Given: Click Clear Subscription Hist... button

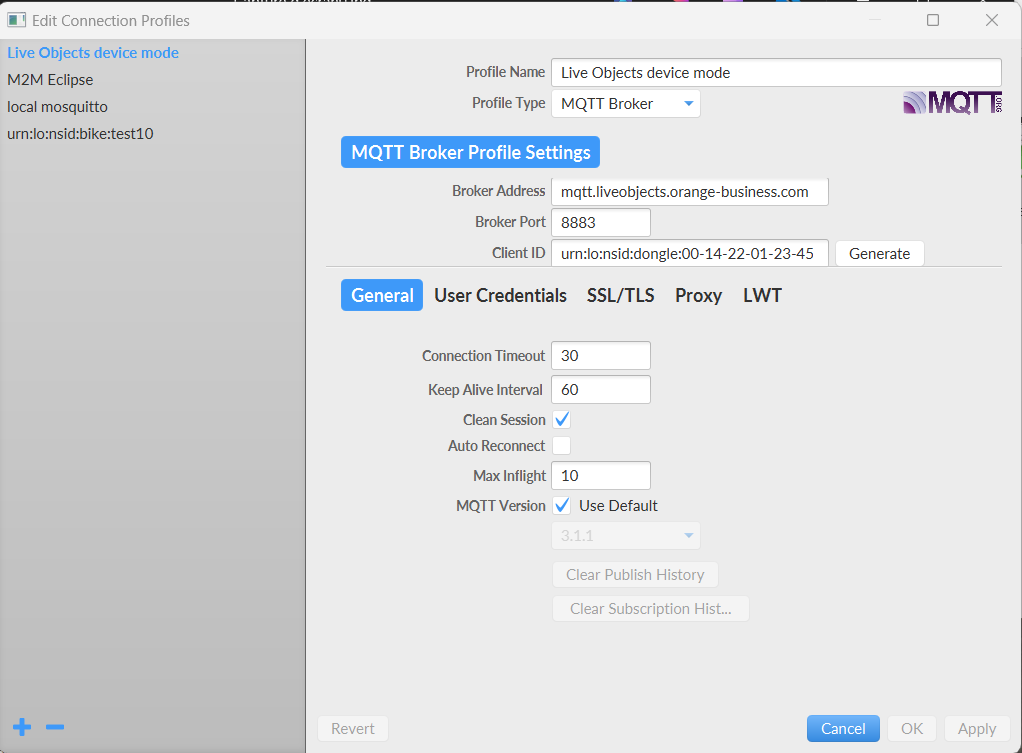Looking at the screenshot, I should [x=650, y=608].
